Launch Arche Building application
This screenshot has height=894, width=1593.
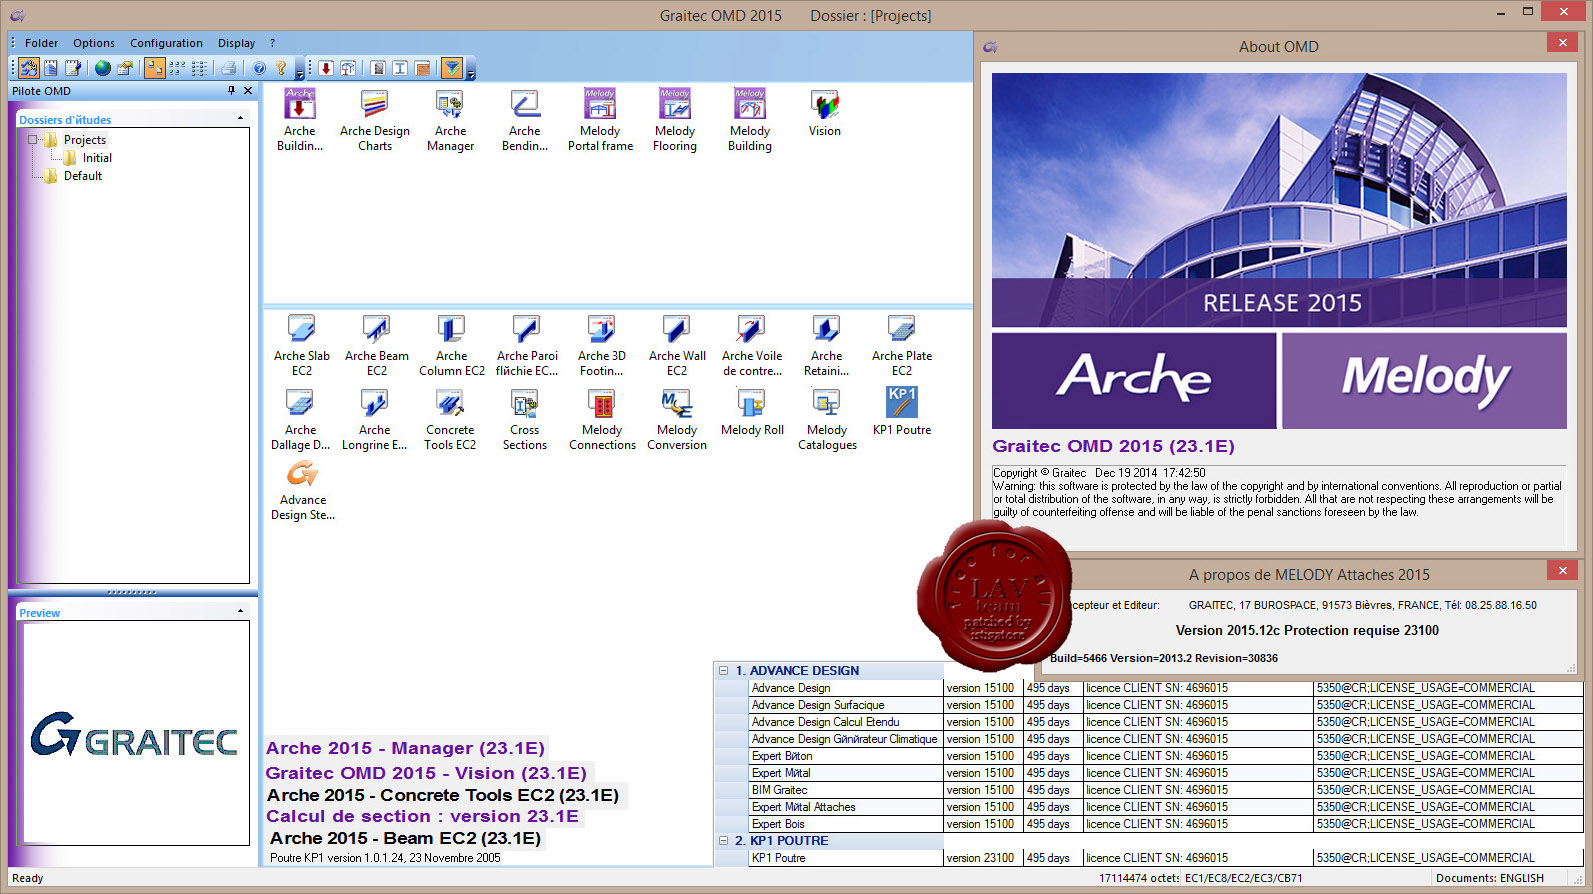click(300, 120)
